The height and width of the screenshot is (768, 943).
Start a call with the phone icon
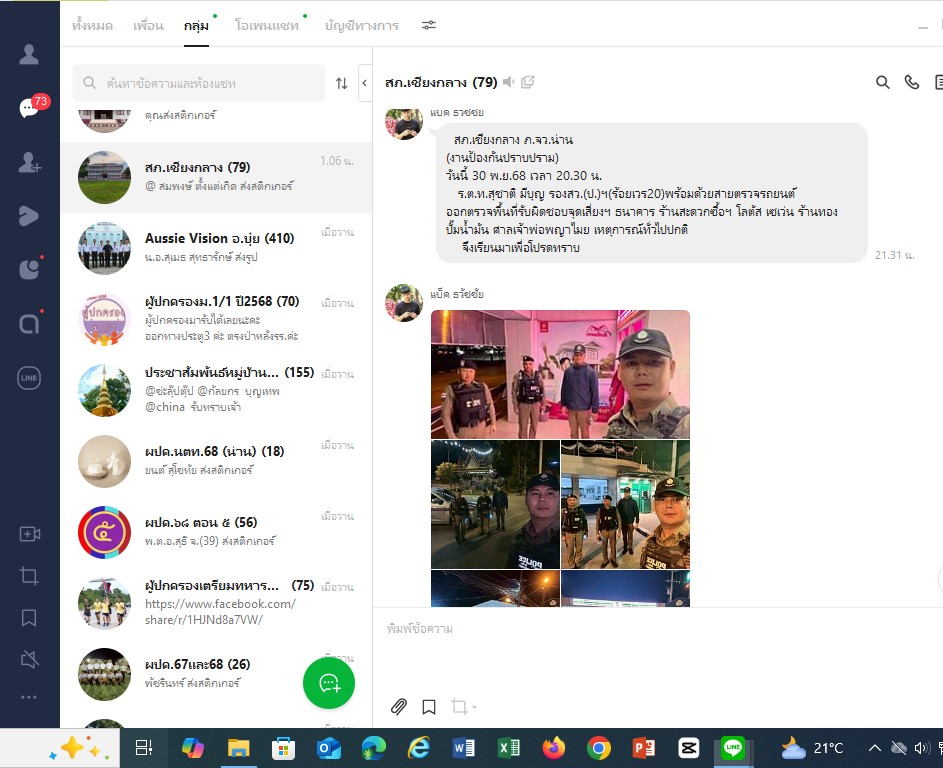(911, 83)
